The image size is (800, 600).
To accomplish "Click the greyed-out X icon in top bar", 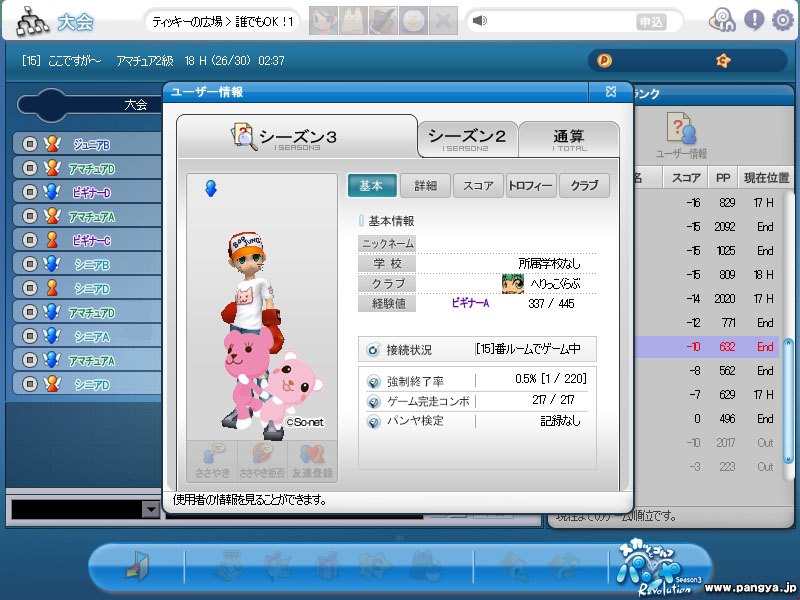I will [444, 21].
